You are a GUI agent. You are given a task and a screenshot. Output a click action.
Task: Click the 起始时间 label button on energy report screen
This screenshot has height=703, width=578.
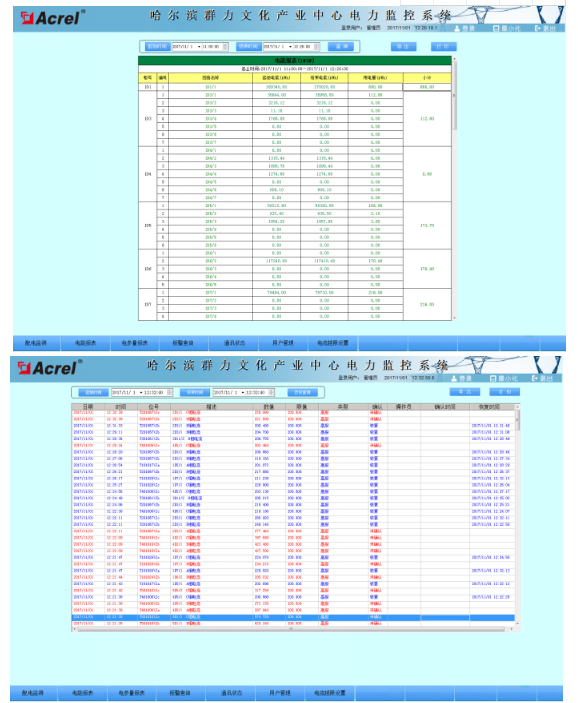tap(157, 47)
